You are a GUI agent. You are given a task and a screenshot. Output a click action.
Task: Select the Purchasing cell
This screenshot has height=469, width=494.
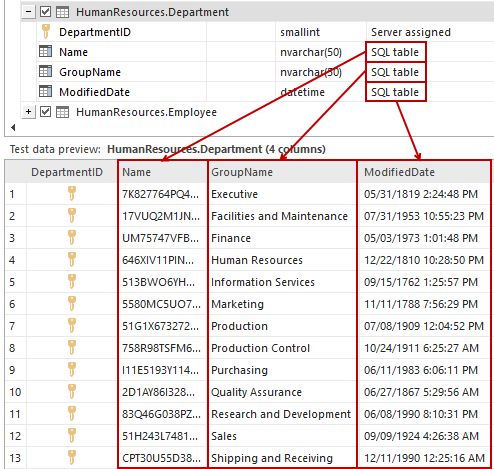tap(282, 370)
